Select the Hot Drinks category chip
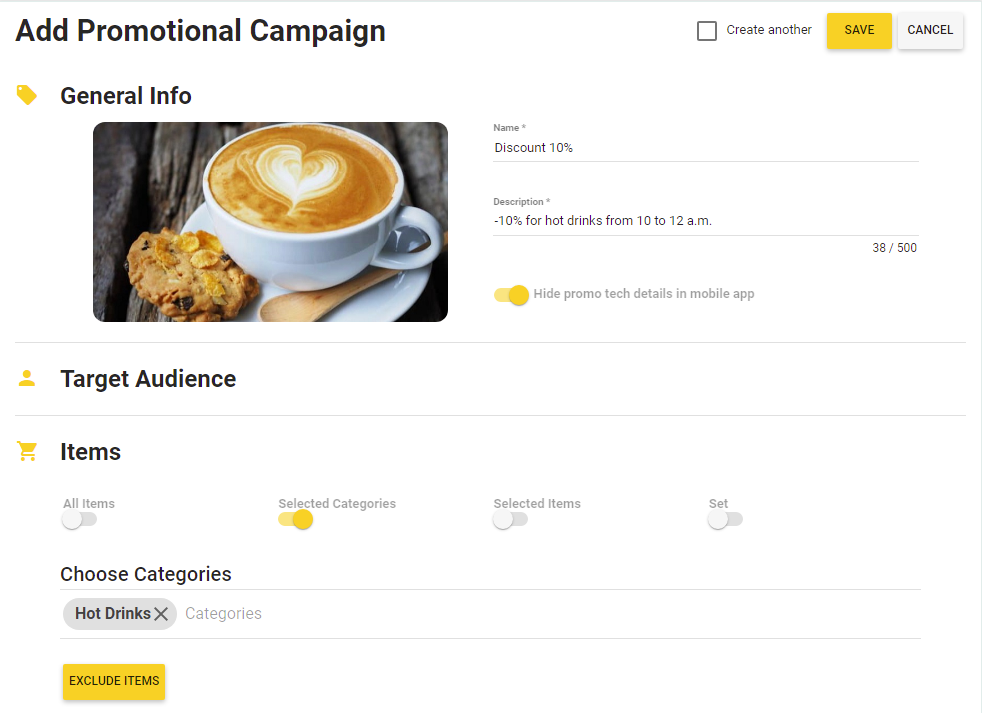The image size is (982, 713). click(110, 613)
